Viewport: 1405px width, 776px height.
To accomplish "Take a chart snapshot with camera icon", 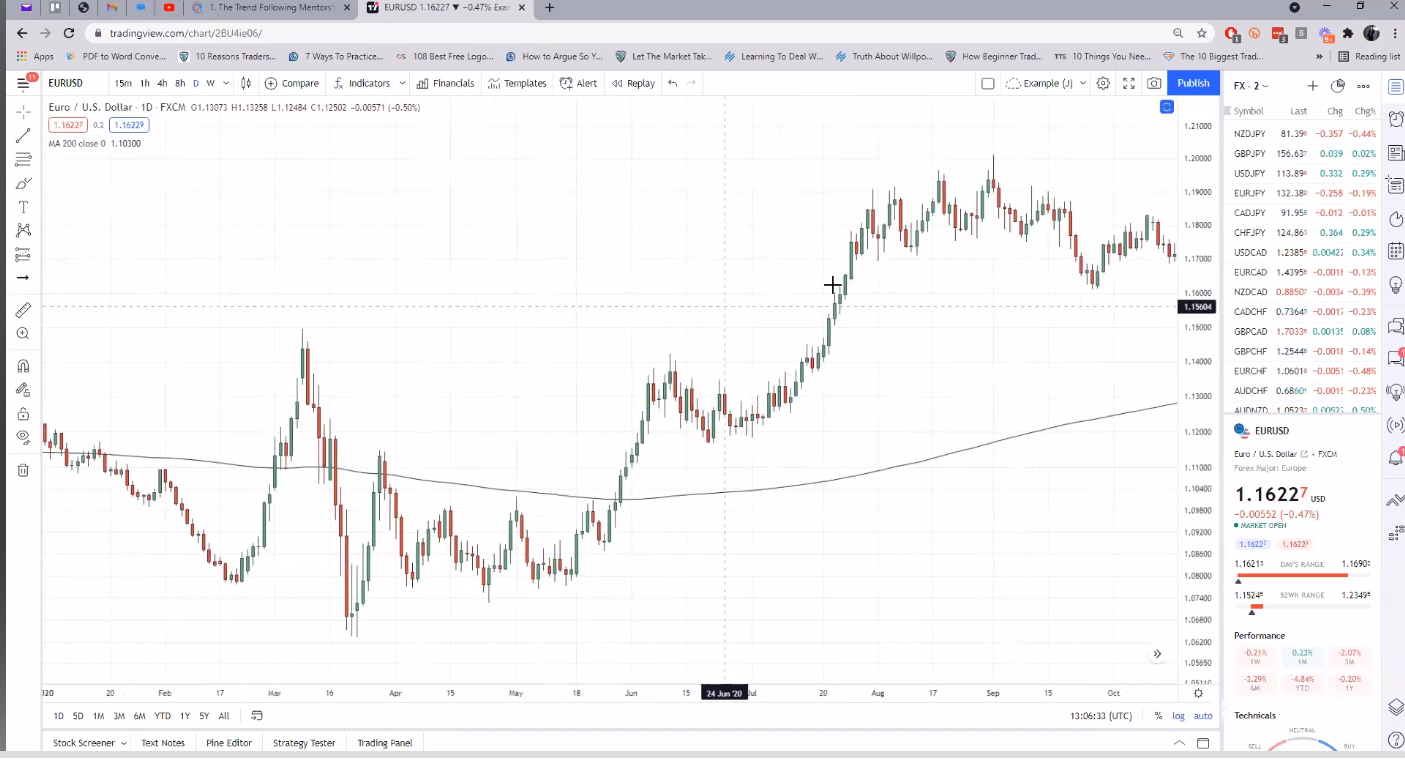I will point(1155,83).
